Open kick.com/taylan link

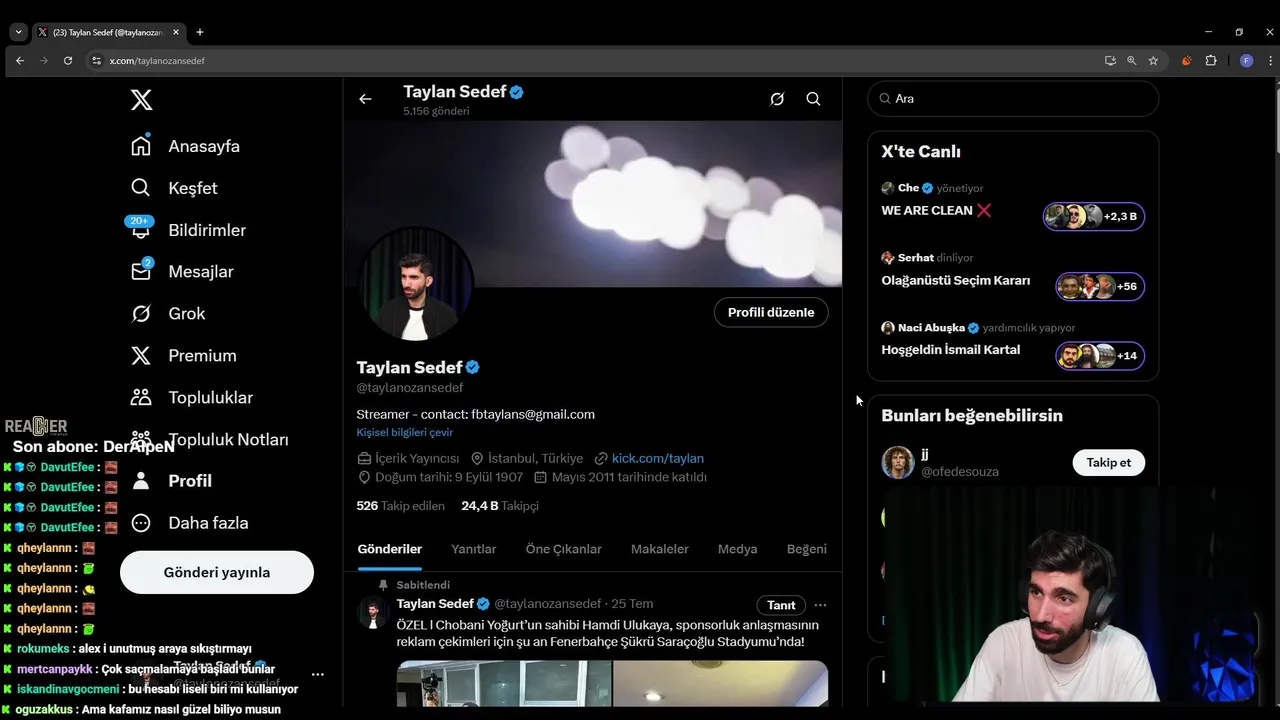tap(658, 458)
